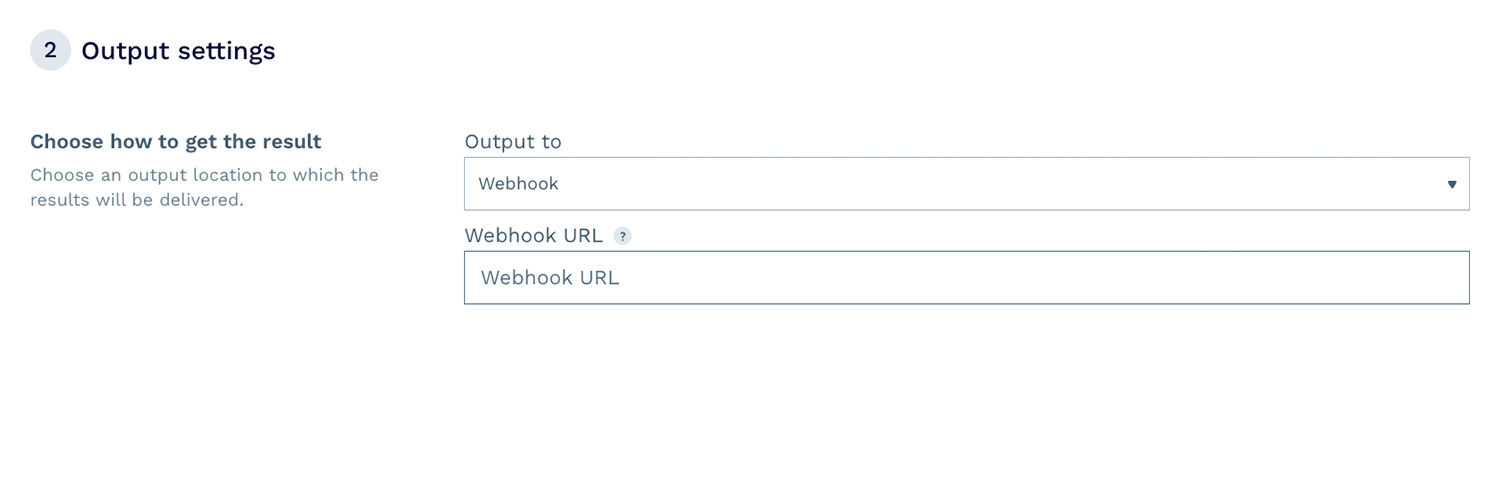Focus the Webhook URL input field
The image size is (1500, 500).
tap(966, 278)
